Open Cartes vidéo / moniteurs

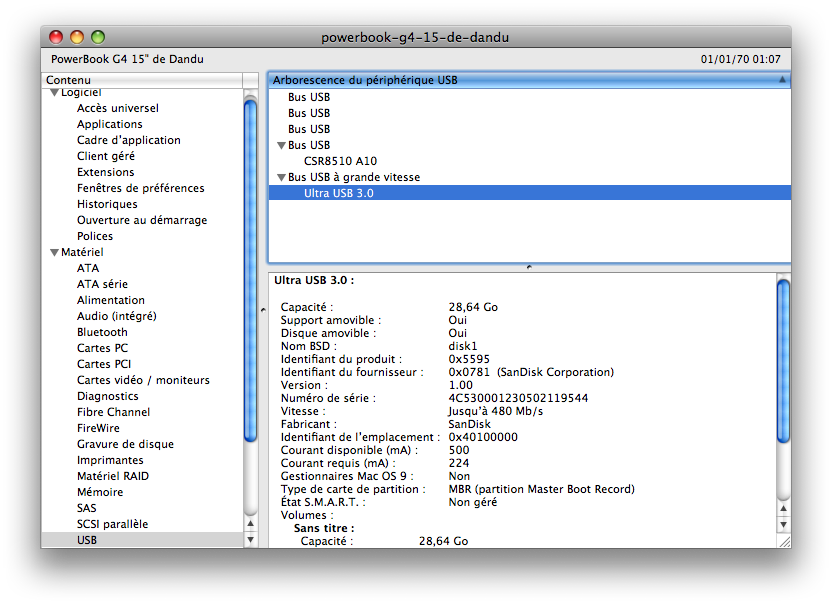143,380
